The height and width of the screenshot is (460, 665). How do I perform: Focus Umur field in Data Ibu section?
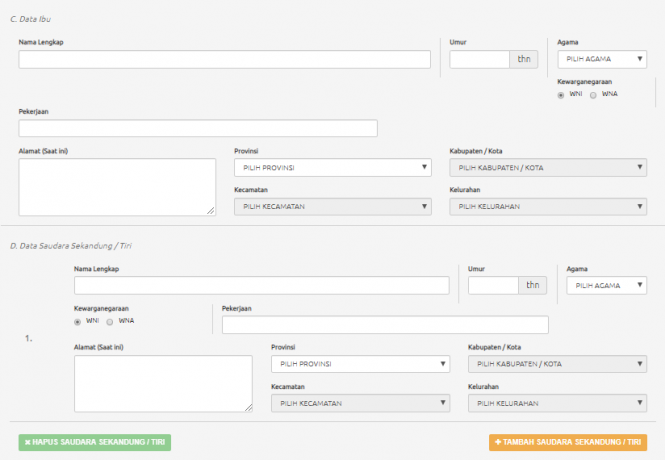[479, 59]
